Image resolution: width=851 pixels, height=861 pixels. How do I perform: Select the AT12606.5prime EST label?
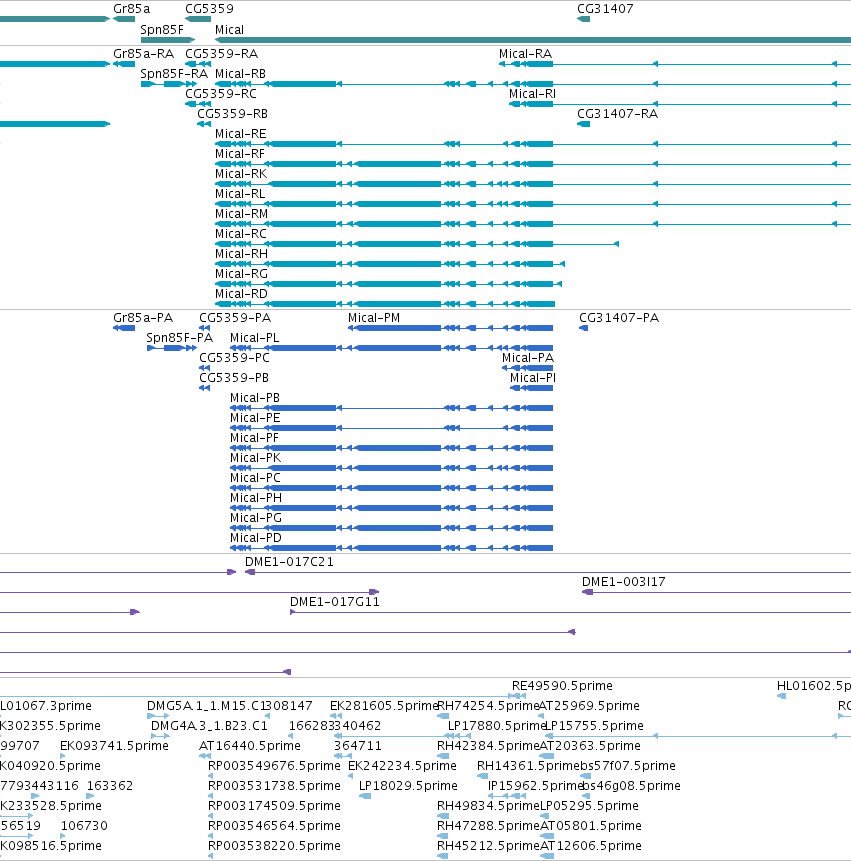click(x=591, y=846)
